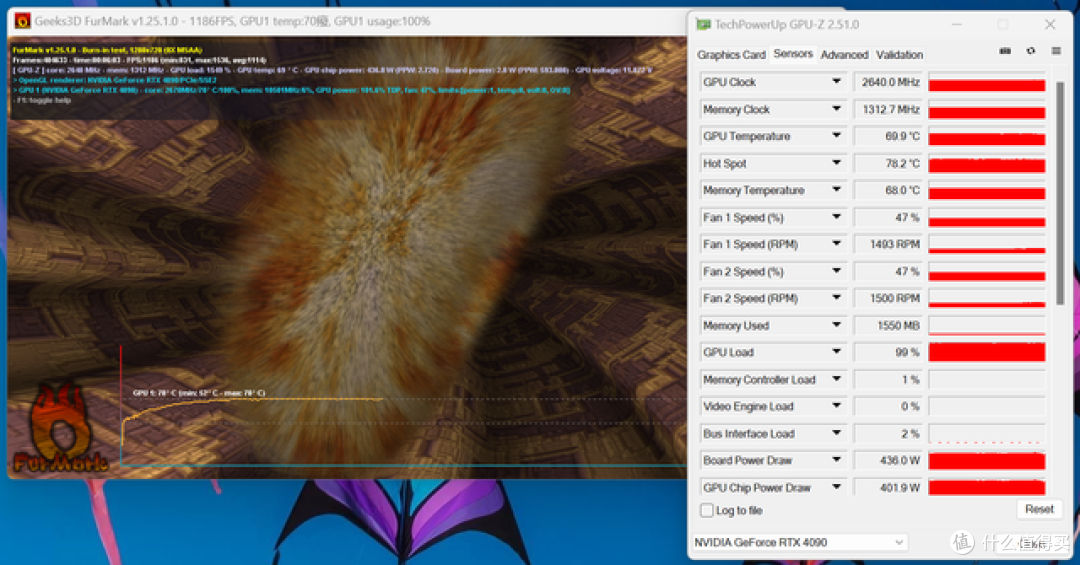
Task: Click the Memory Used 1550 MB value
Action: [x=889, y=325]
